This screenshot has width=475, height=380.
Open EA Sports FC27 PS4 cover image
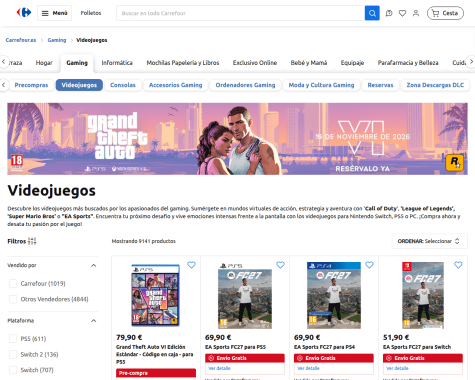pos(334,295)
